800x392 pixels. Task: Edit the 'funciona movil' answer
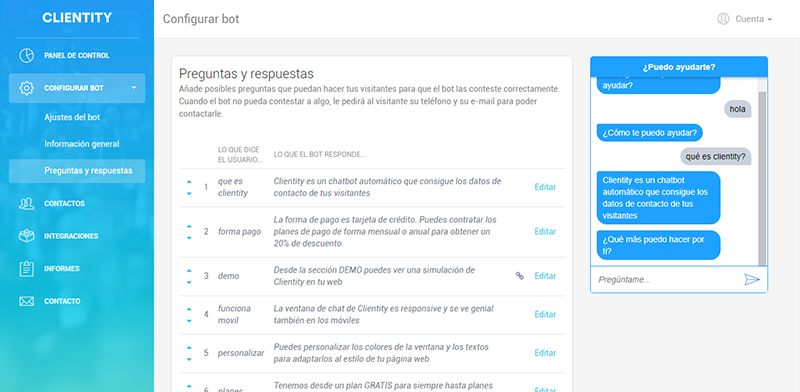tap(545, 314)
